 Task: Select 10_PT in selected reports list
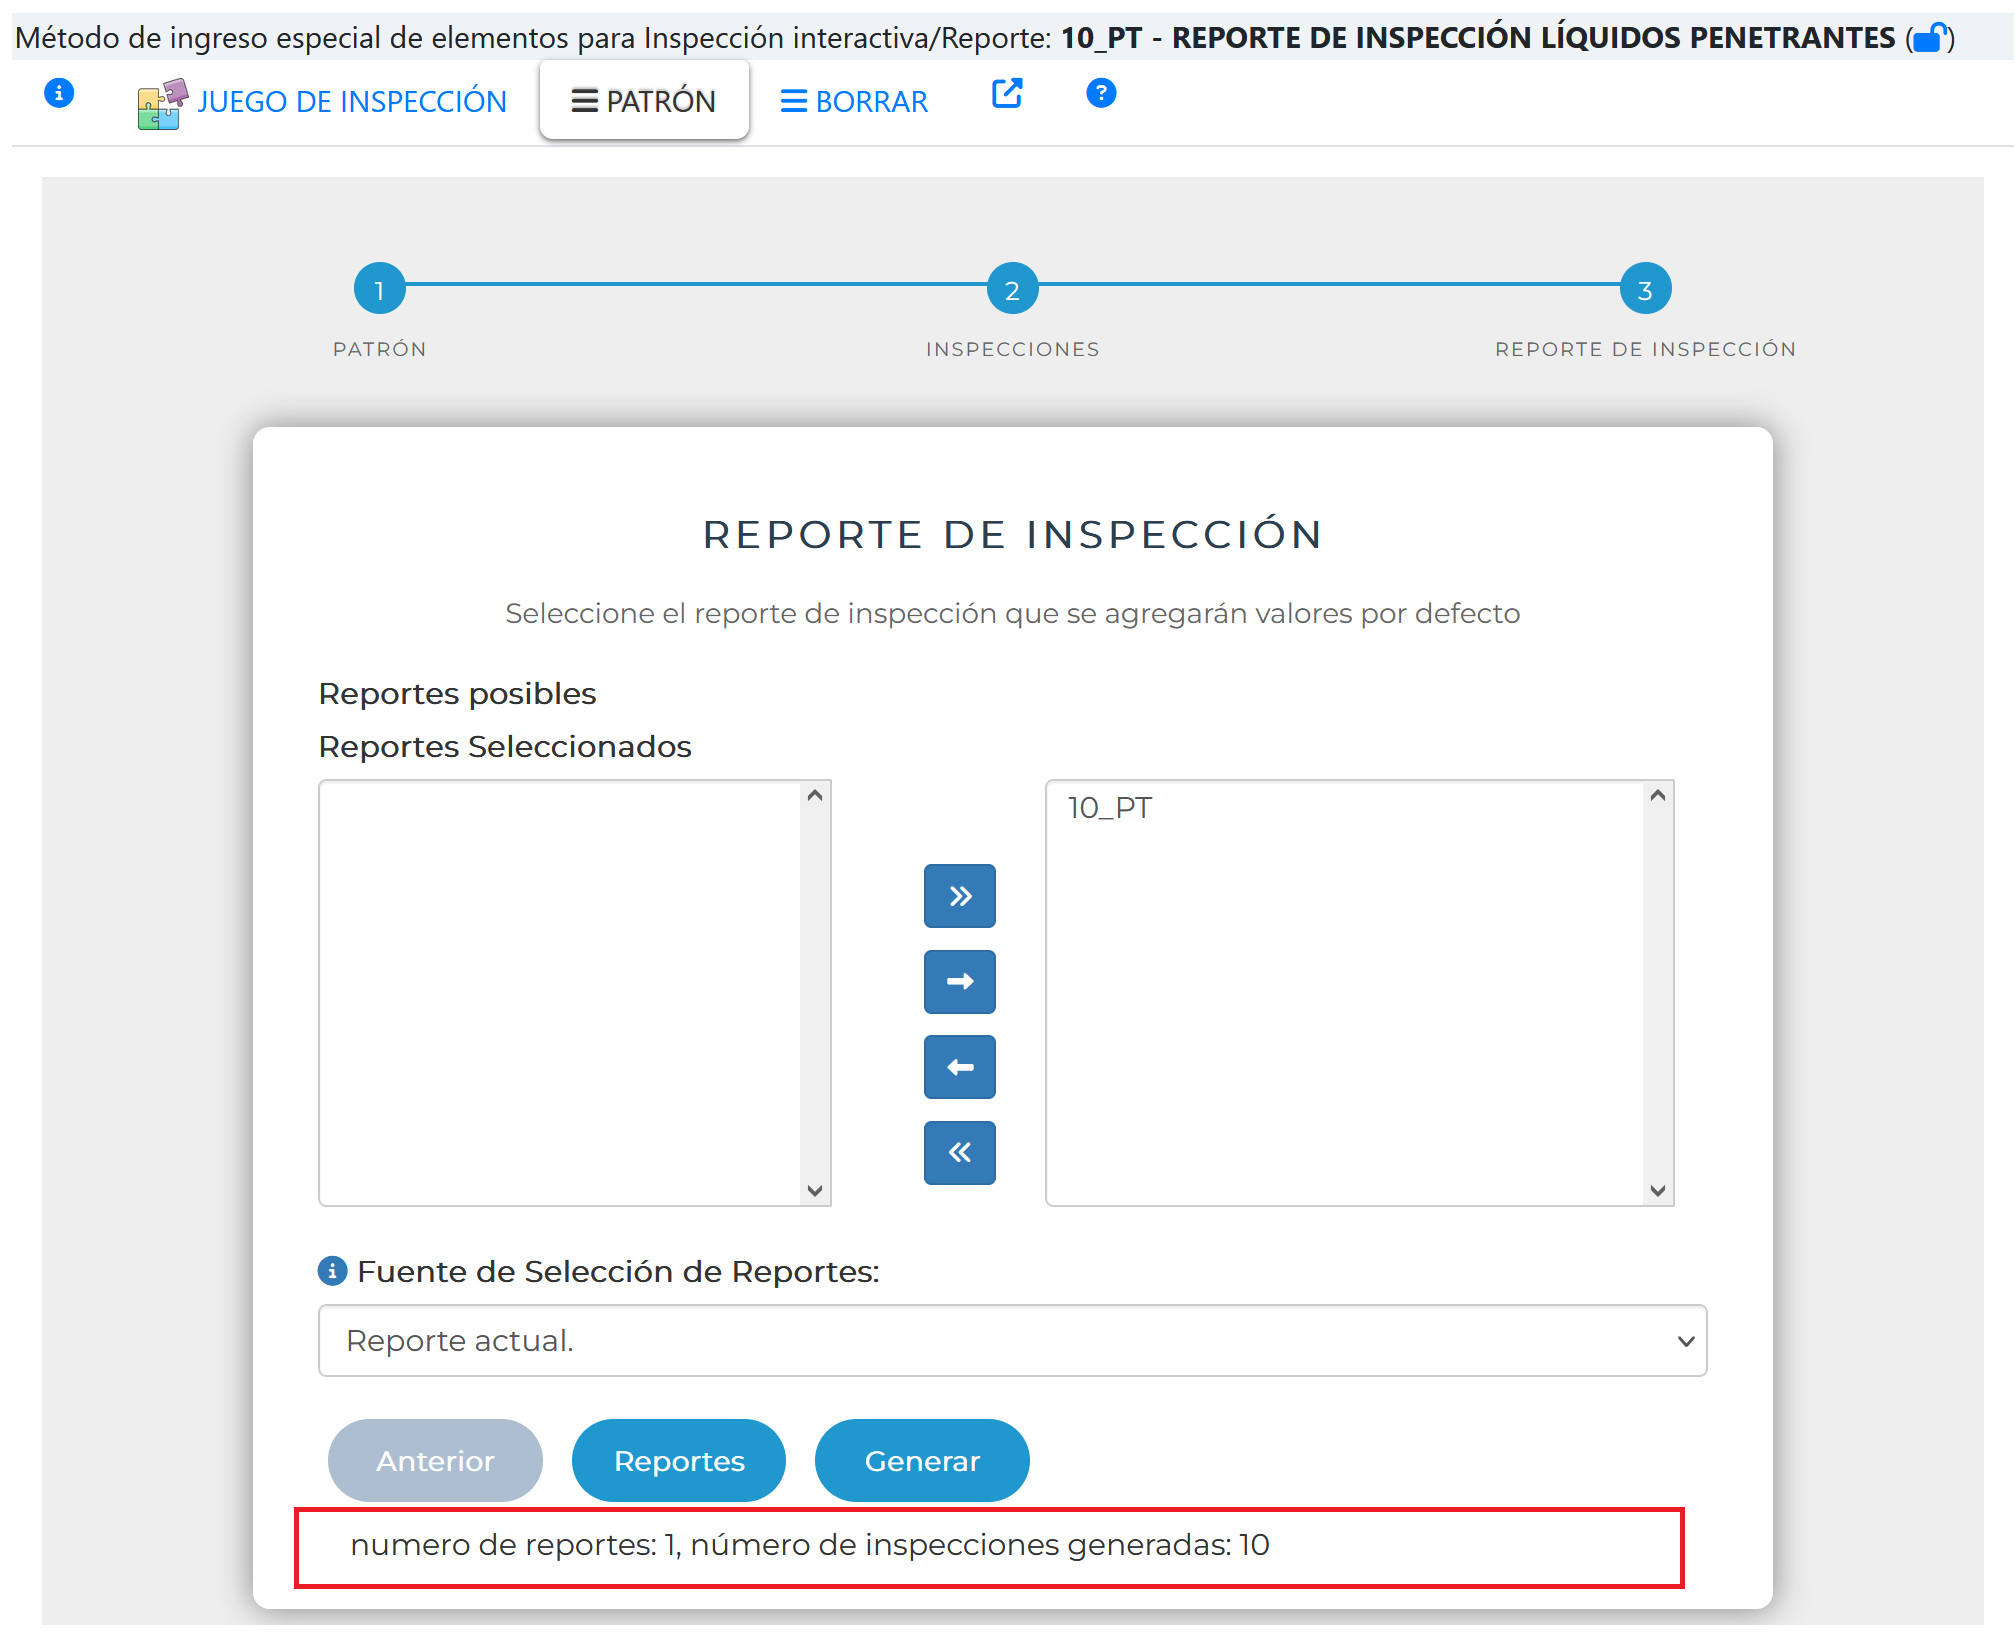tap(1110, 808)
